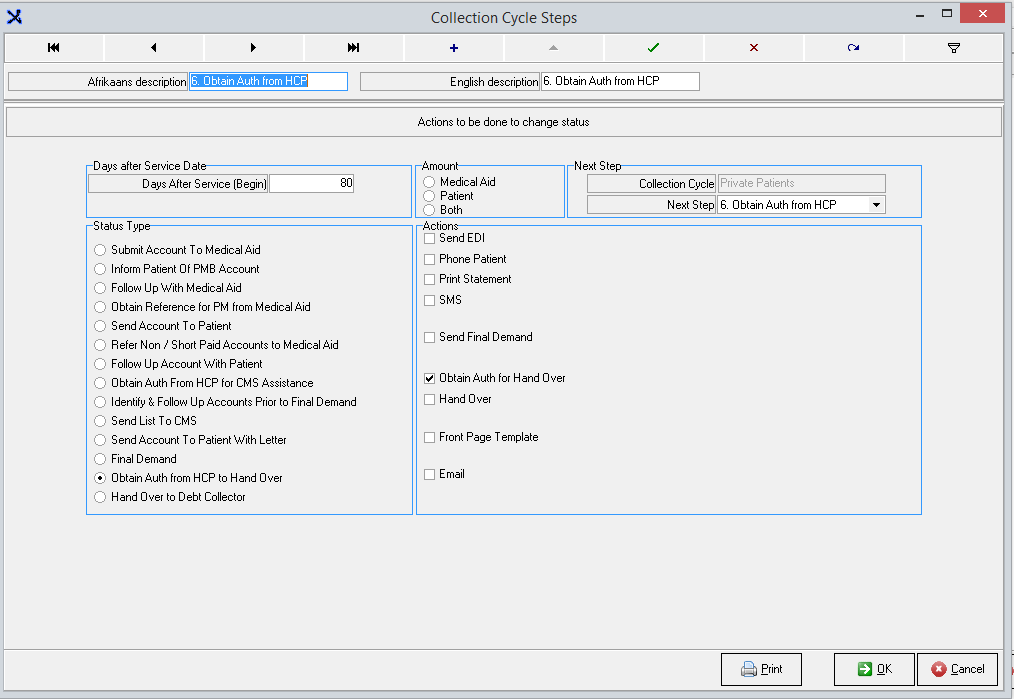Screen dimensions: 1014x699
Task: Go to next record arrow
Action: pyautogui.click(x=254, y=47)
